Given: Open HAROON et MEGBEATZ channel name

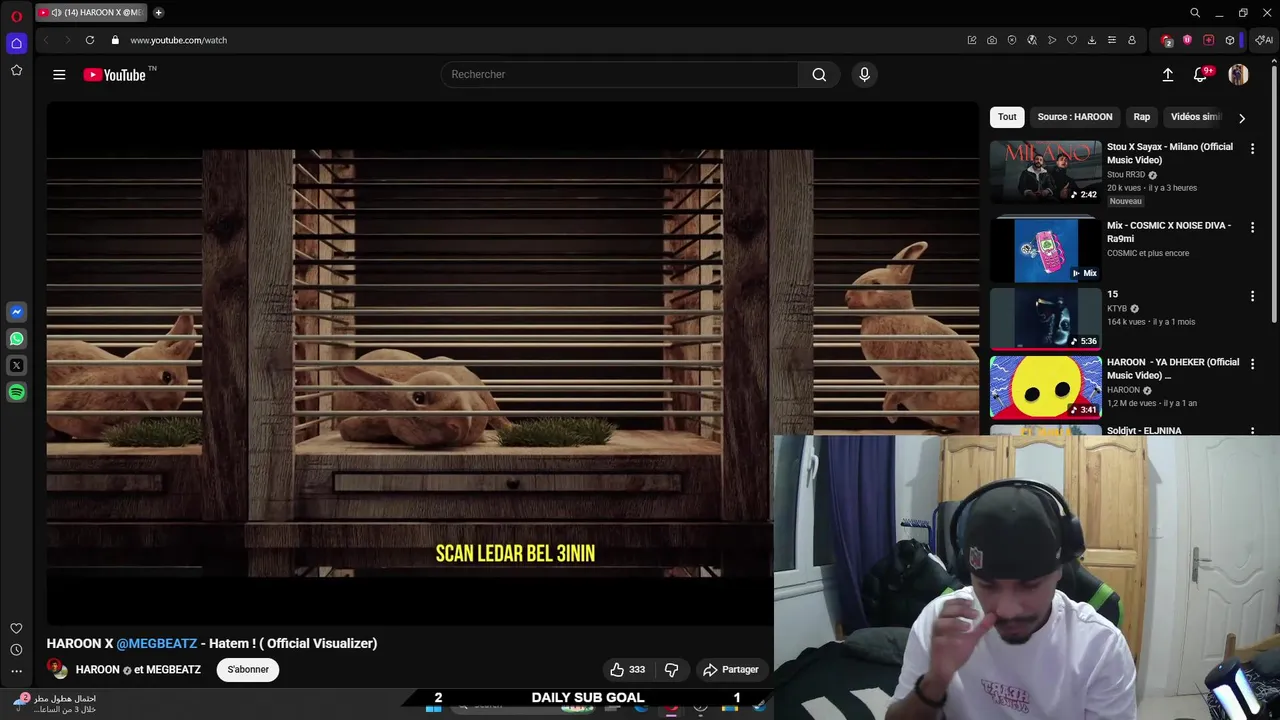Looking at the screenshot, I should click(x=138, y=669).
